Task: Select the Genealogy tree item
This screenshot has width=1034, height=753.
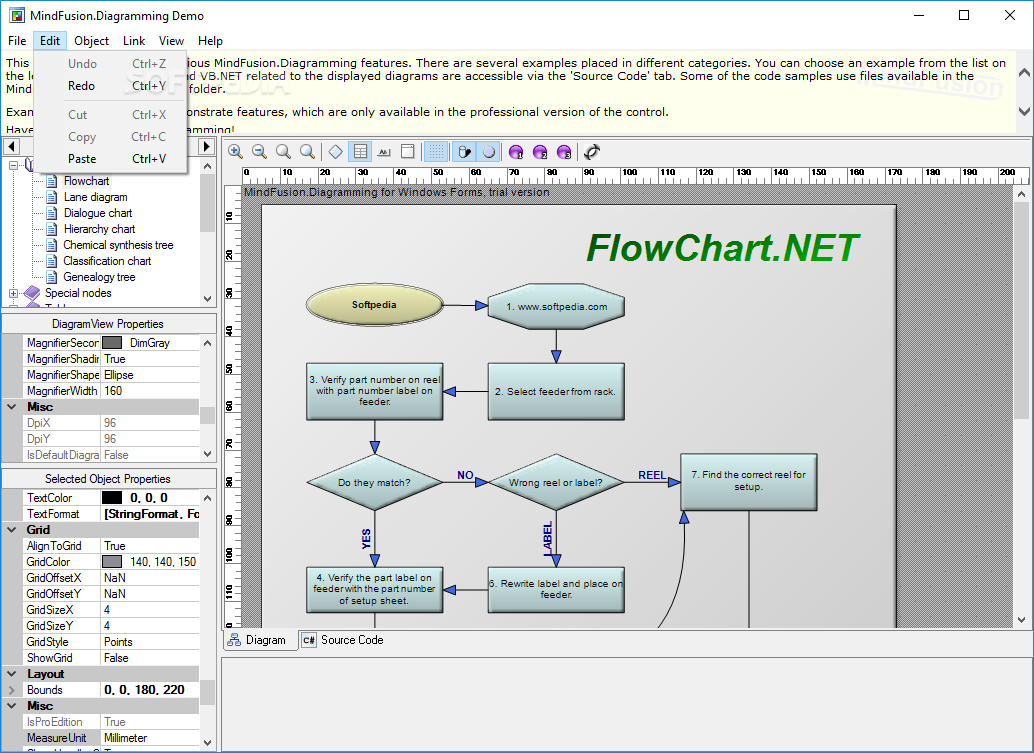Action: 99,277
